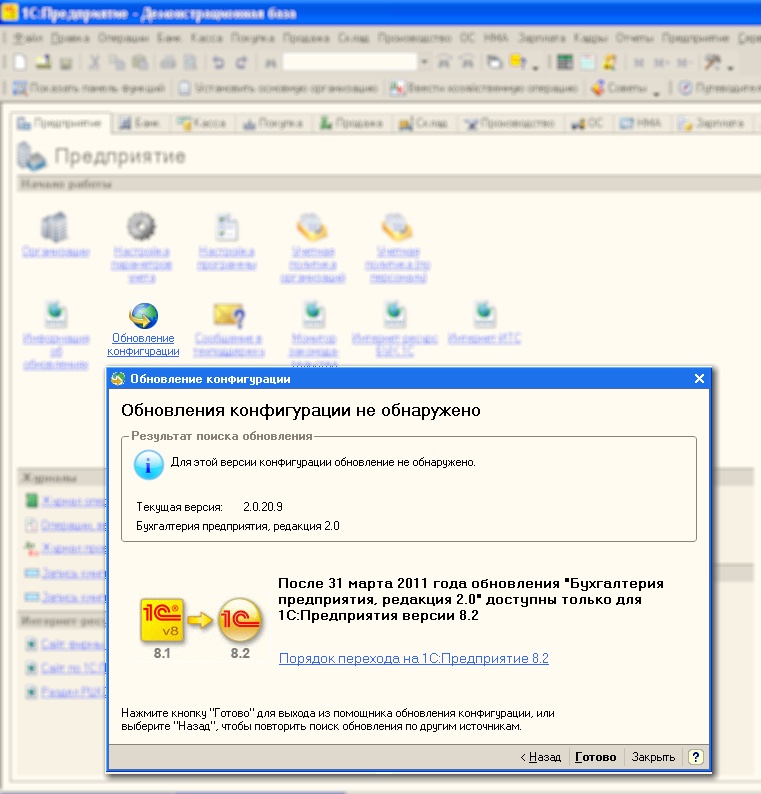Open the Банк menu in the menu bar
Screen dimensions: 761x794
pyautogui.click(x=169, y=38)
